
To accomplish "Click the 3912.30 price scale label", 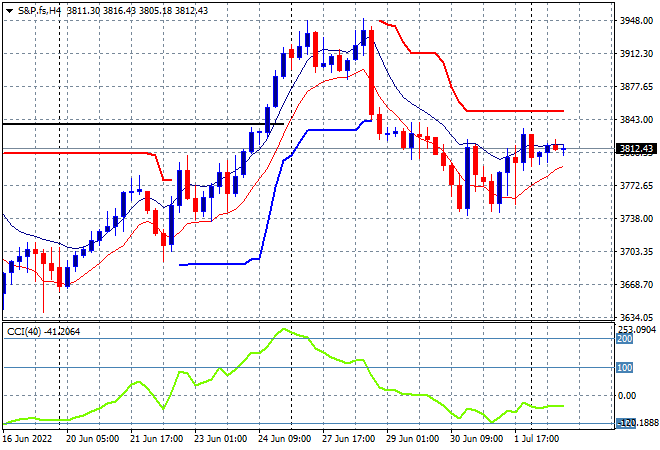I will point(636,54).
